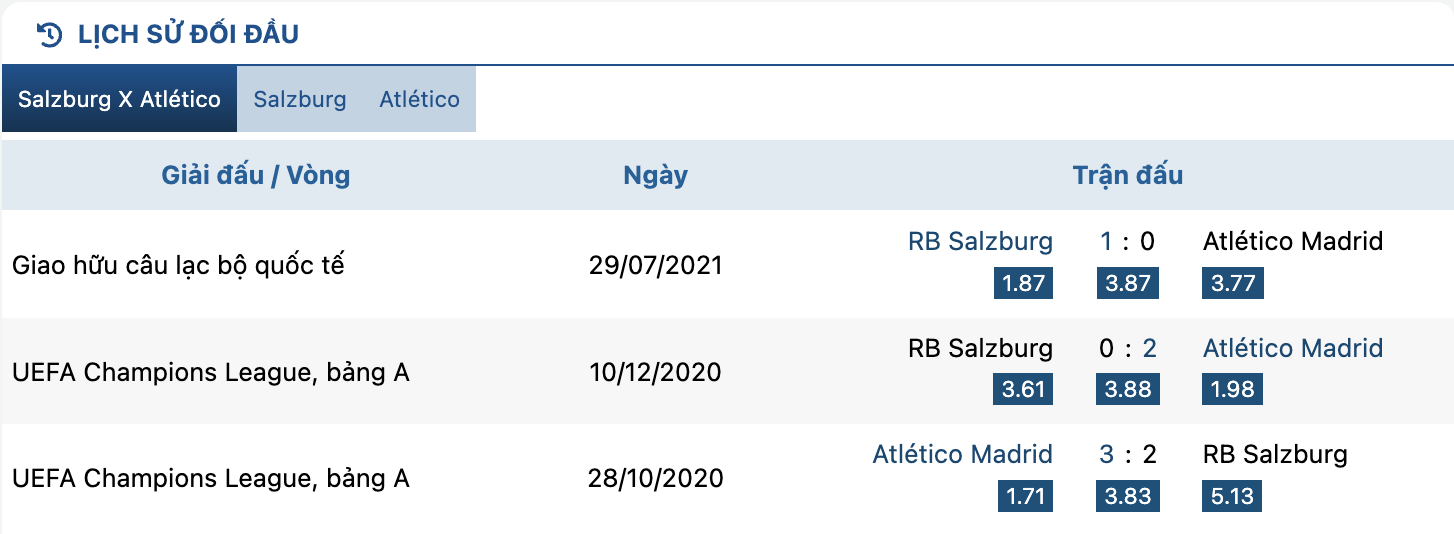Click the 1.71 odds box
The width and height of the screenshot is (1454, 534).
1025,496
